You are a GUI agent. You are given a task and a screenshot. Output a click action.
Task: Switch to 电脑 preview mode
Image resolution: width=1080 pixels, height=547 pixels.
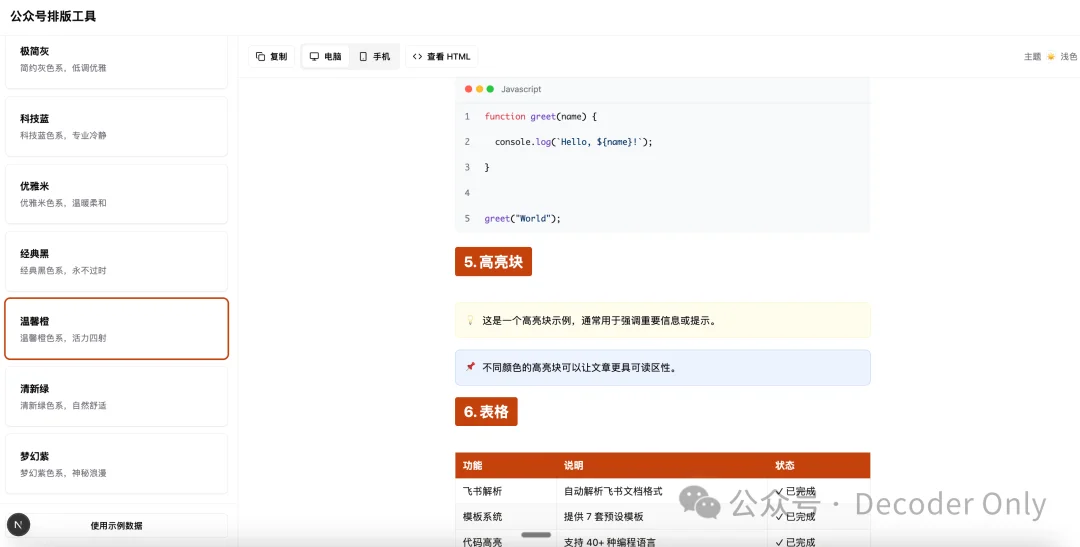pos(325,56)
